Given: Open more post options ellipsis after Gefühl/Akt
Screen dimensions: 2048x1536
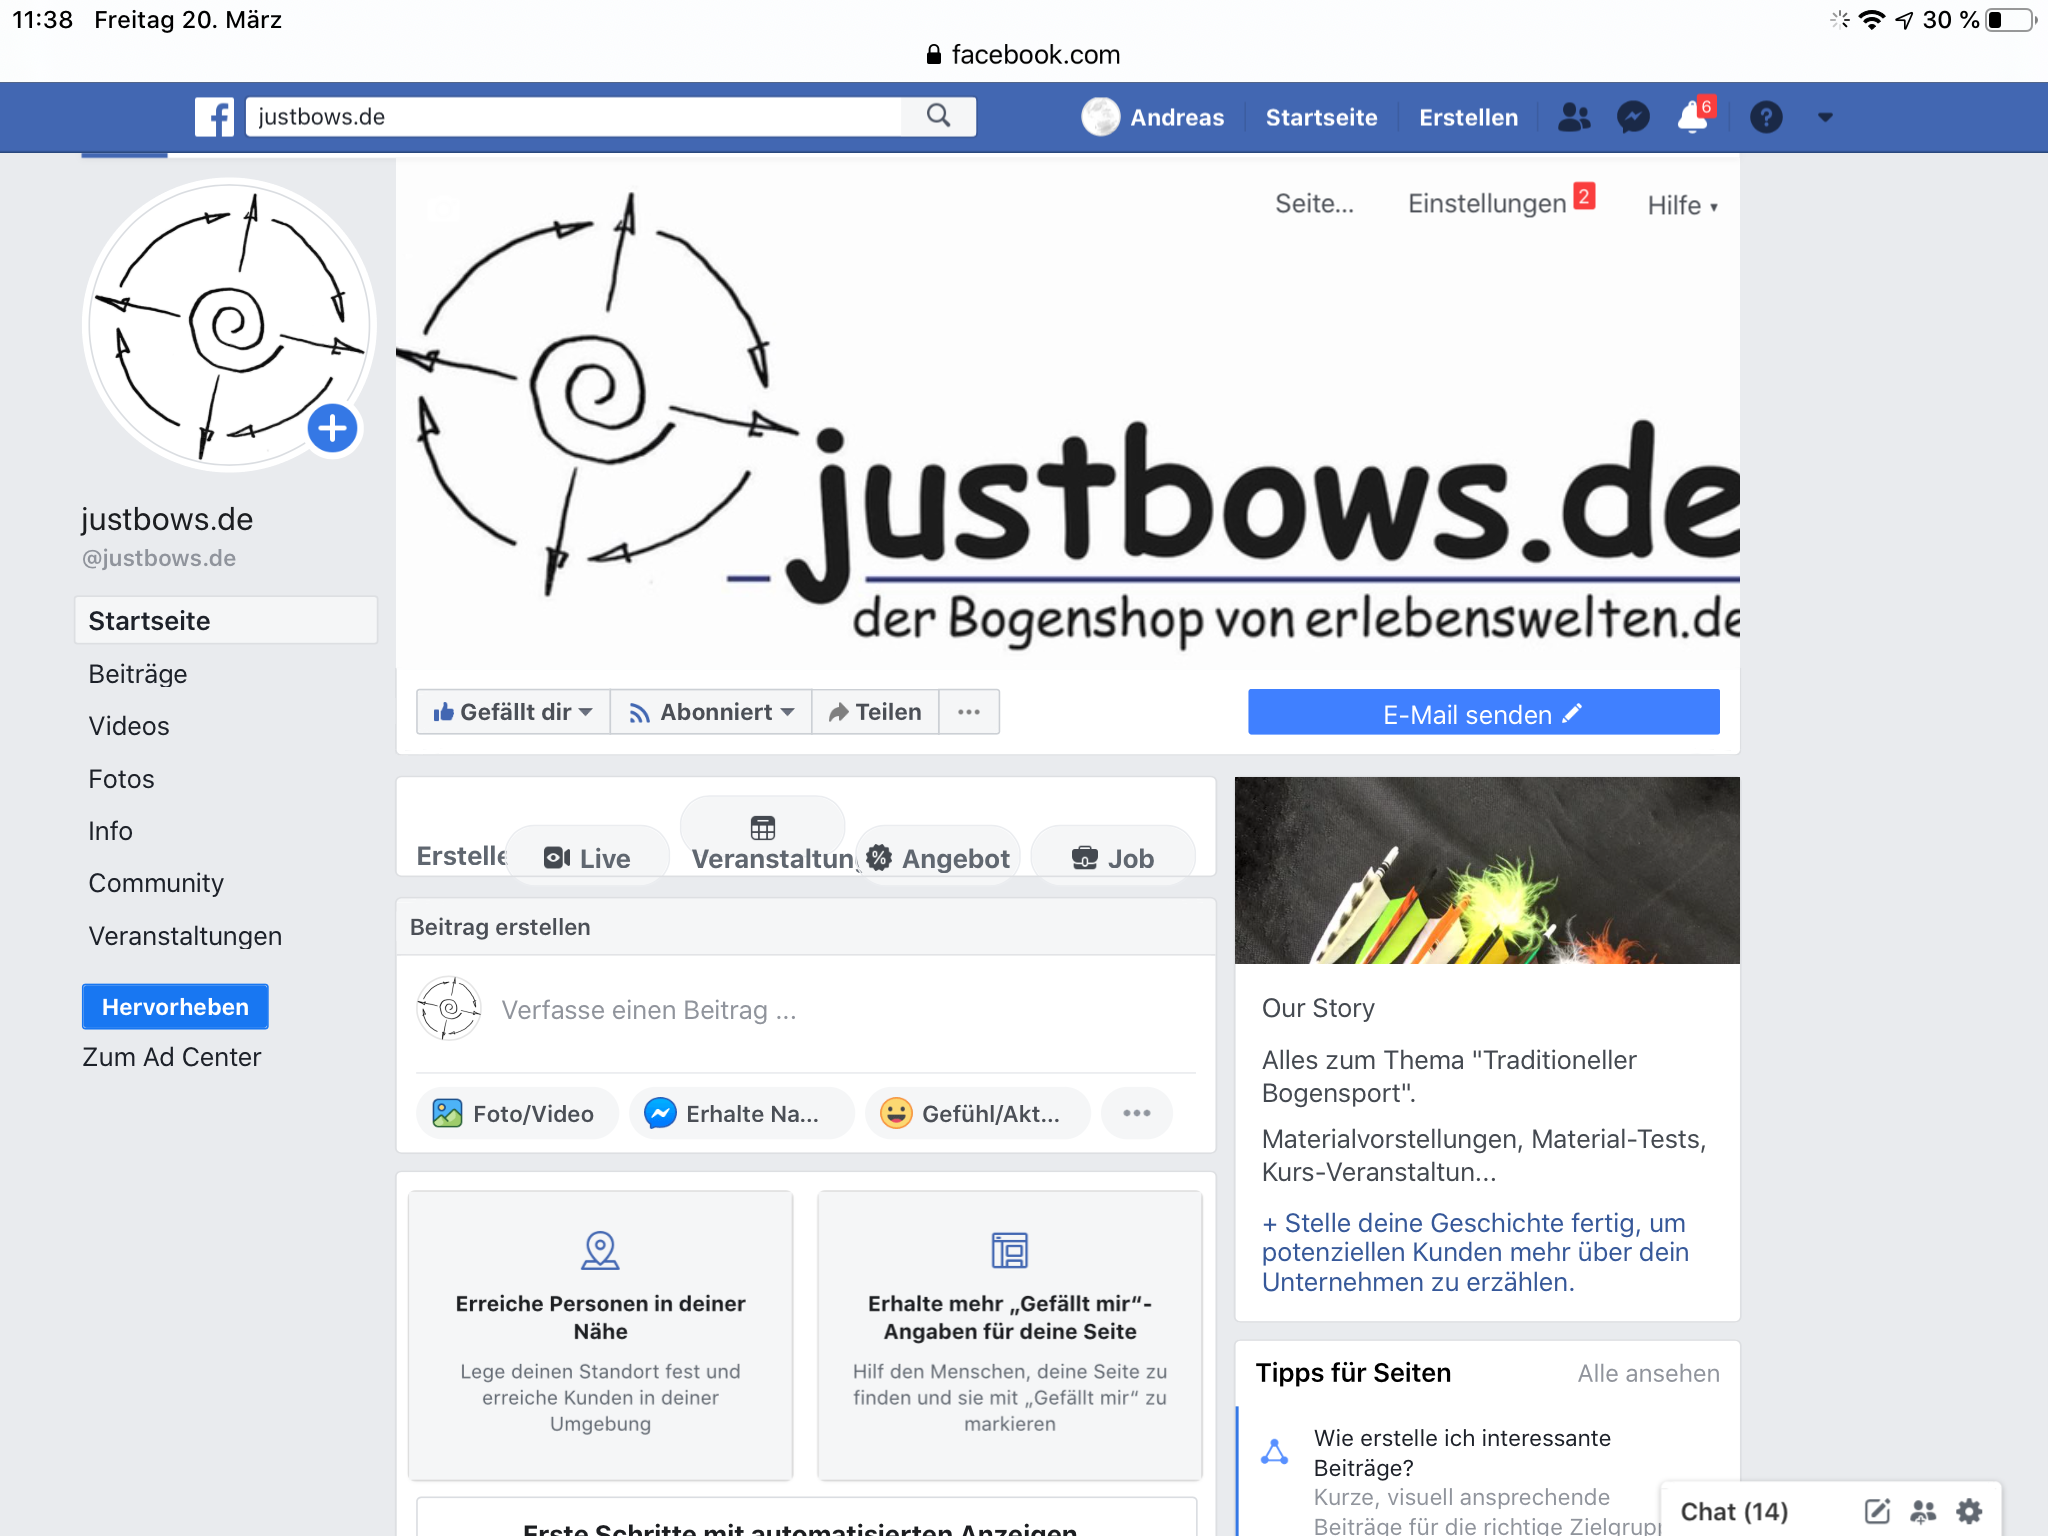Looking at the screenshot, I should click(x=1136, y=1113).
